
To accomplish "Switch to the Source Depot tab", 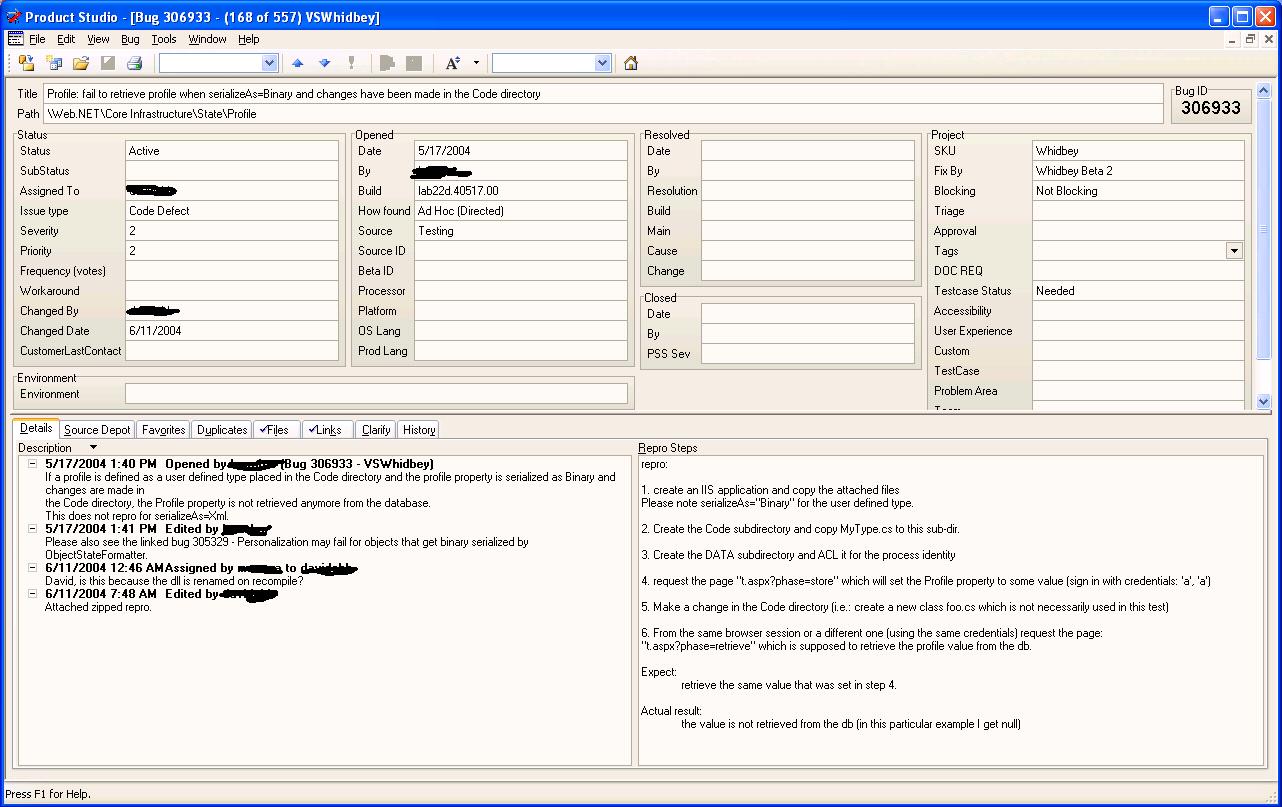I will coord(97,430).
